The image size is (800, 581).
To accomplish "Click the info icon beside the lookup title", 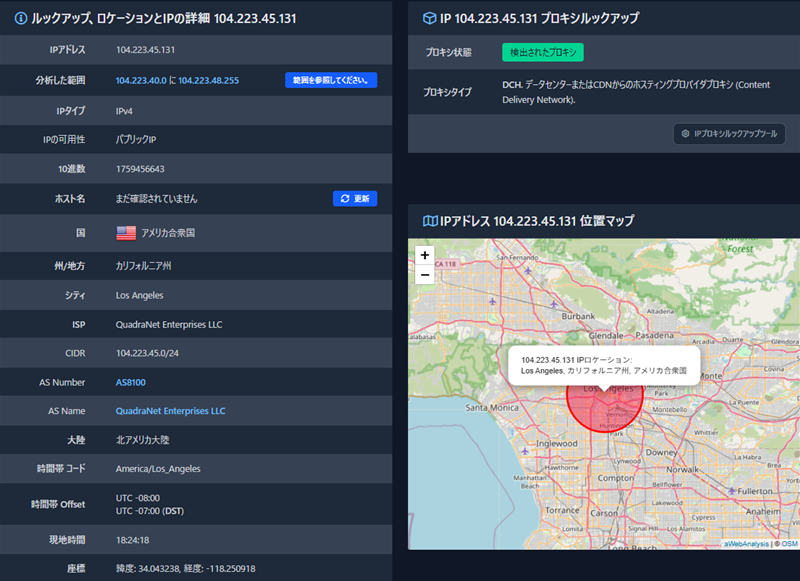I will 21,19.
